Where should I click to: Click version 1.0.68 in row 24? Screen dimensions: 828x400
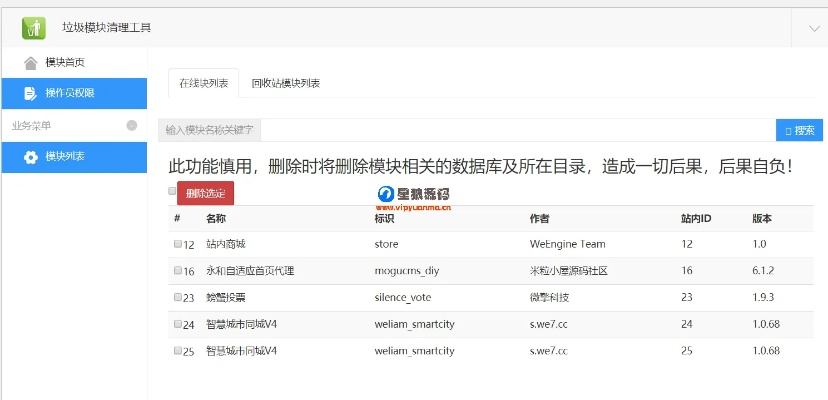(x=766, y=324)
